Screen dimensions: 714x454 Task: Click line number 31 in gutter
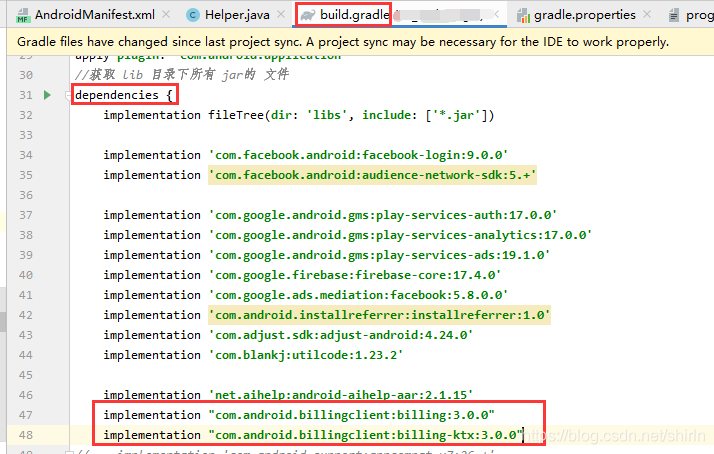(x=26, y=95)
